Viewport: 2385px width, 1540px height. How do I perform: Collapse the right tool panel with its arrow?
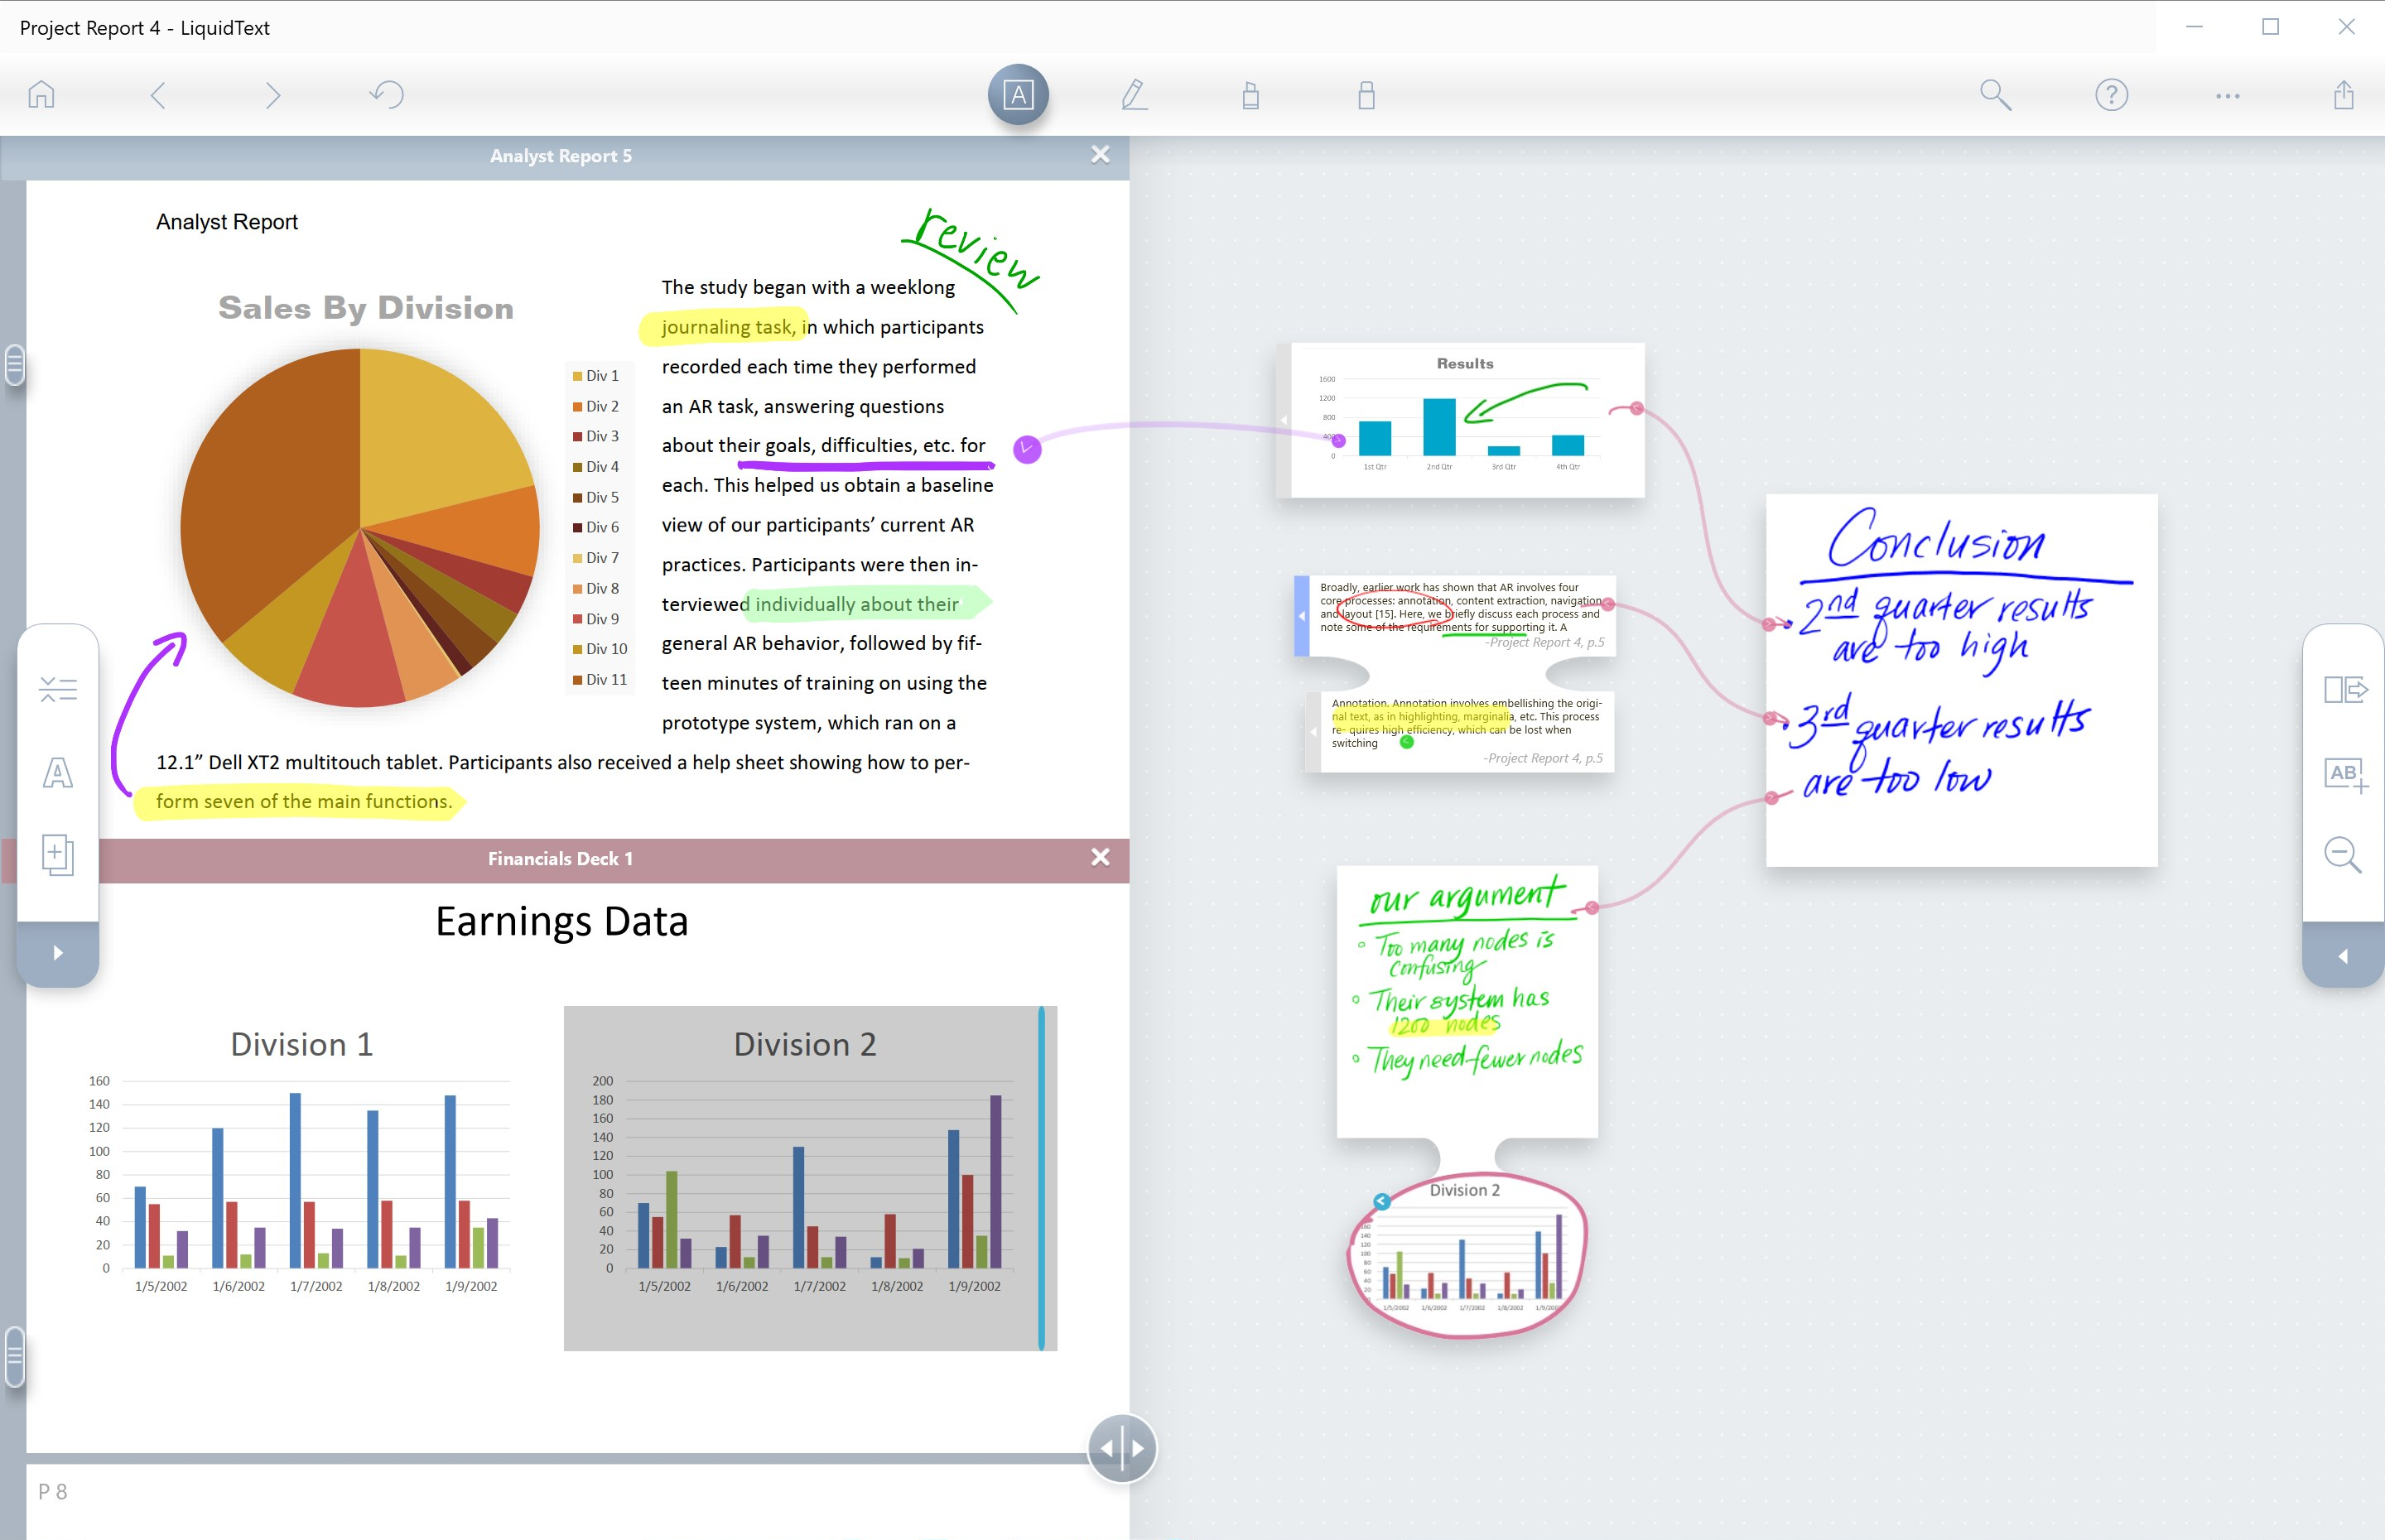[2344, 955]
